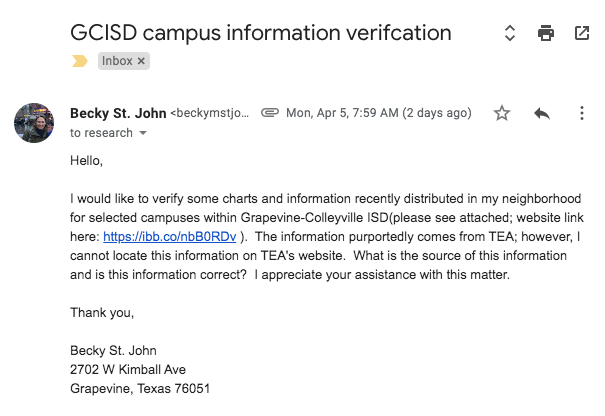Click the truncated sender email address

coord(210,113)
